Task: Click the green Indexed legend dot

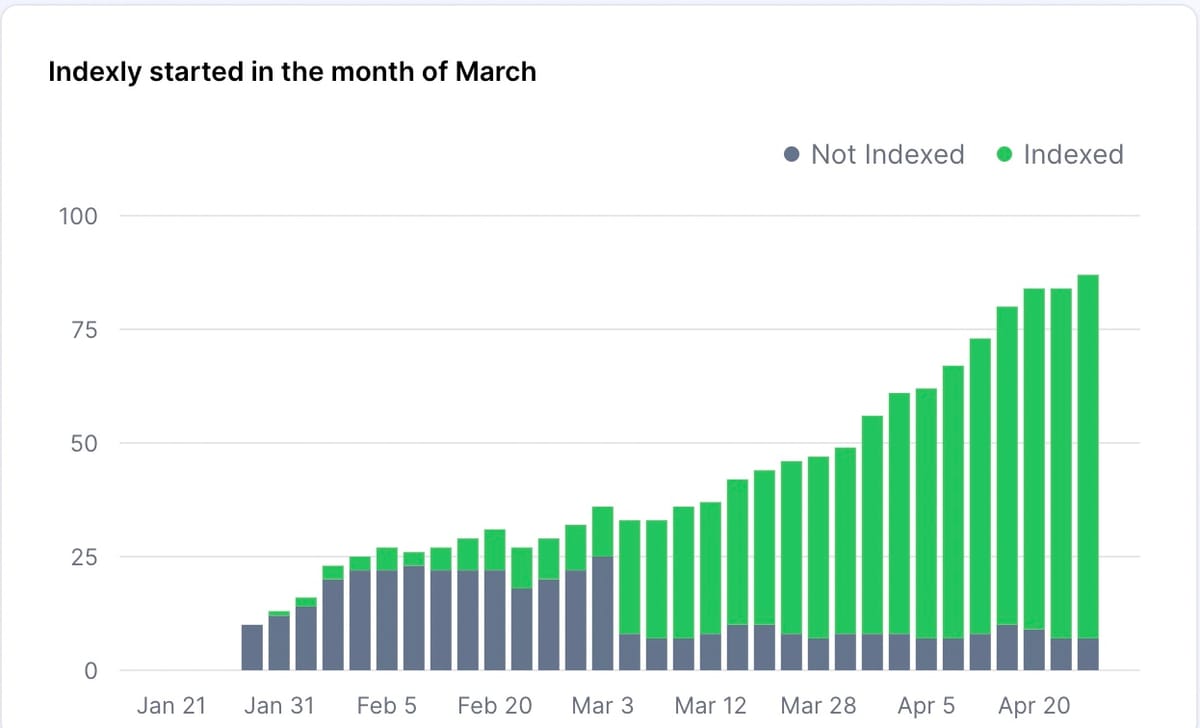Action: point(1005,155)
